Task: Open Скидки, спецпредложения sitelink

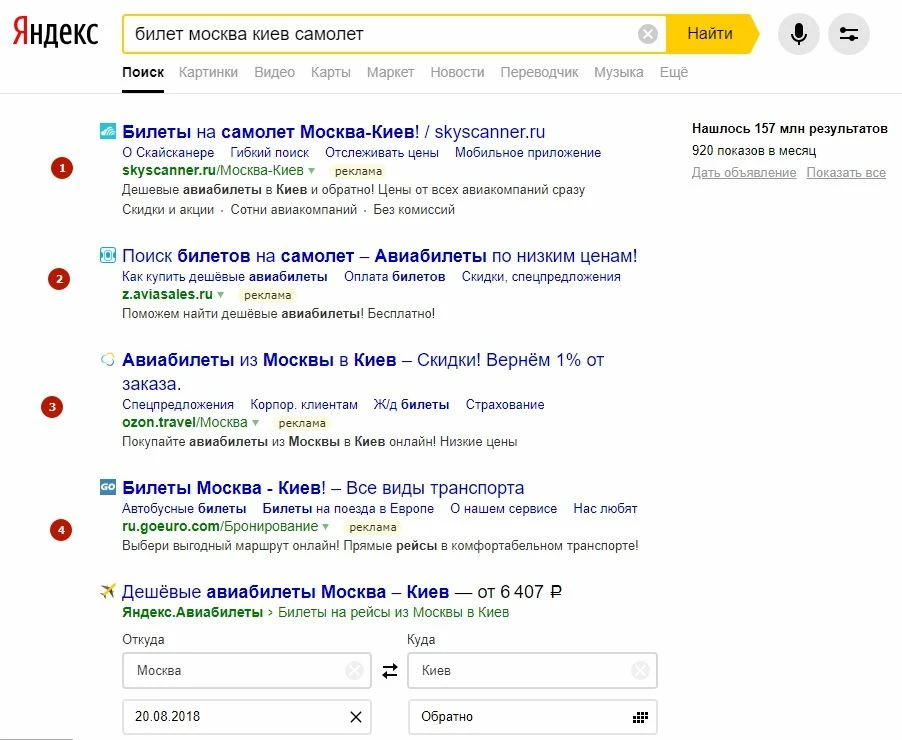Action: [541, 277]
